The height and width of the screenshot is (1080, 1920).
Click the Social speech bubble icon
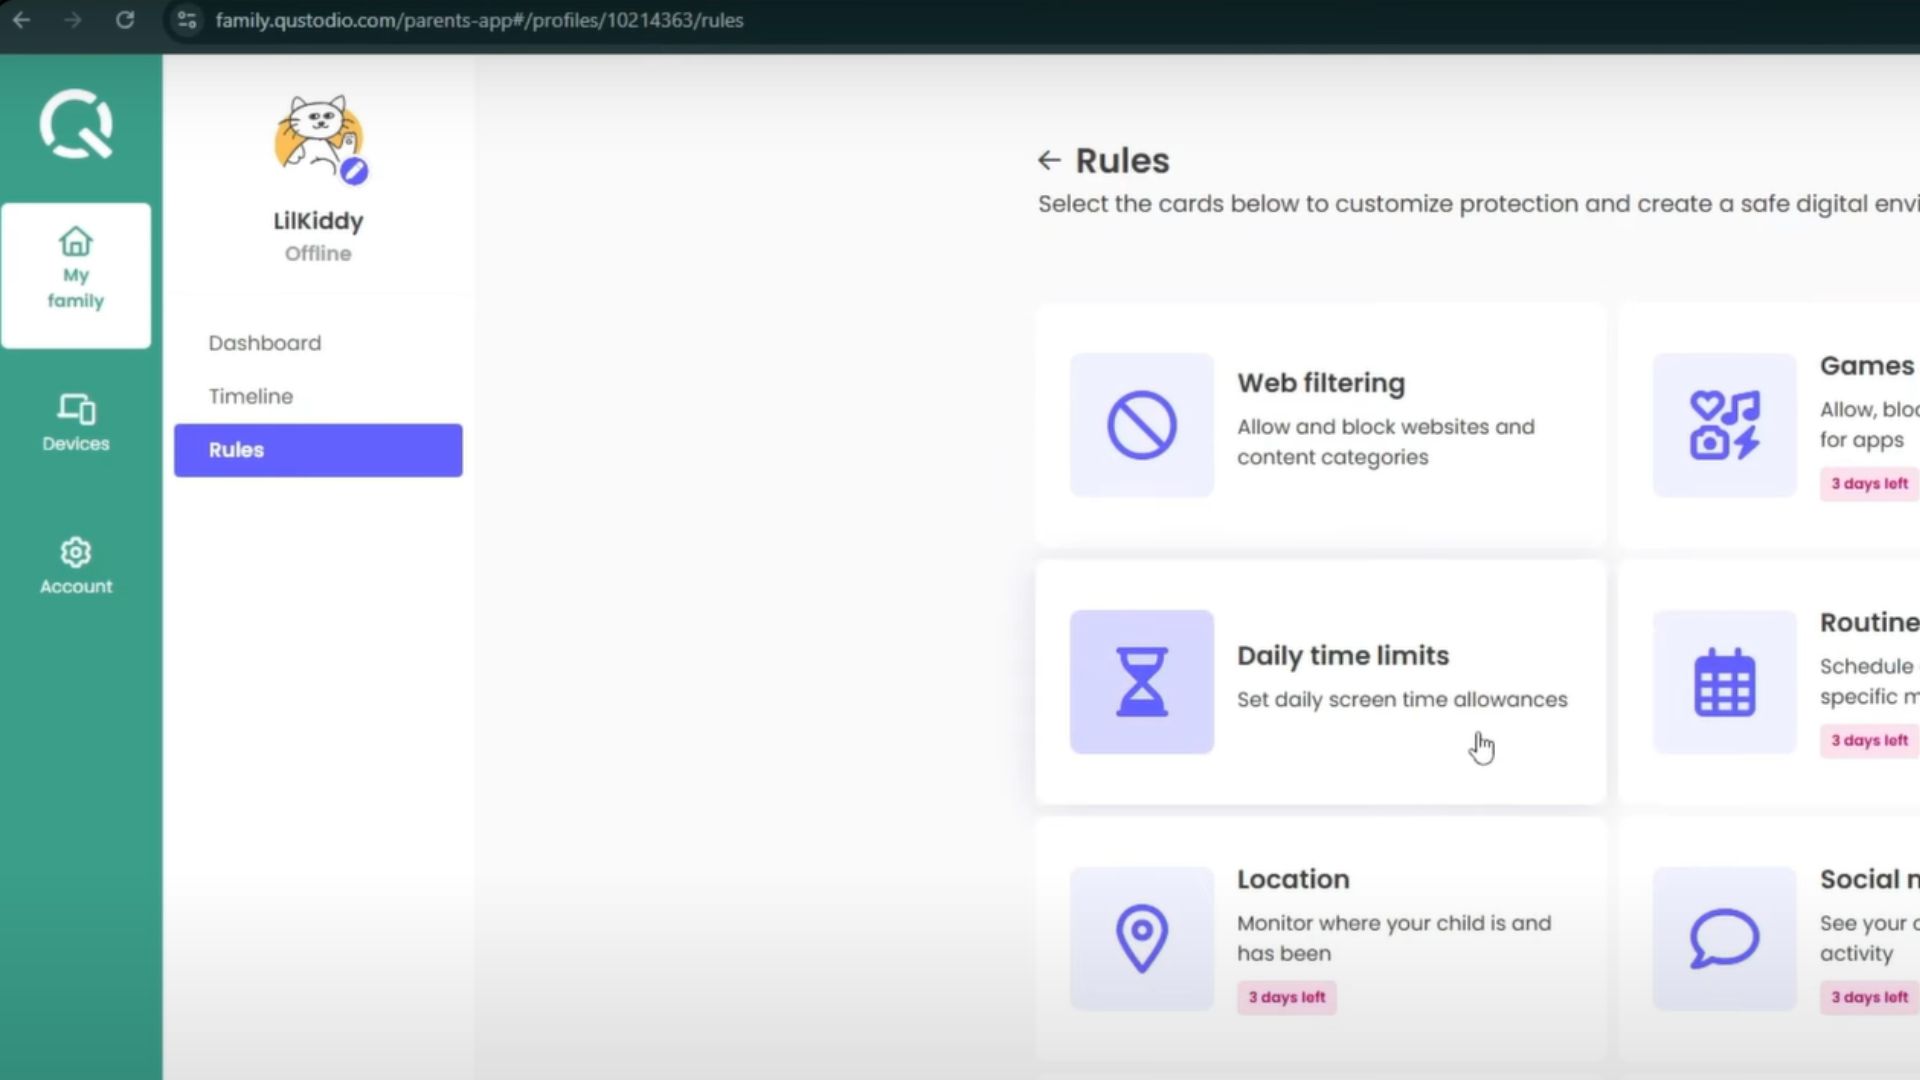tap(1724, 938)
